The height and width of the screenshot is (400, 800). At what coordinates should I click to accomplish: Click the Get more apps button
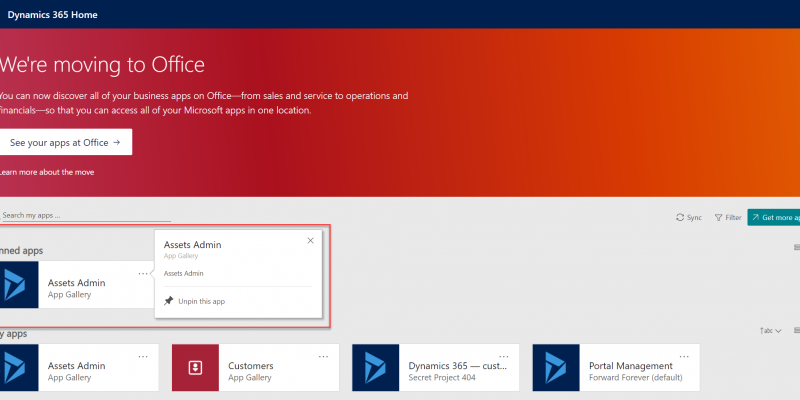pos(773,217)
